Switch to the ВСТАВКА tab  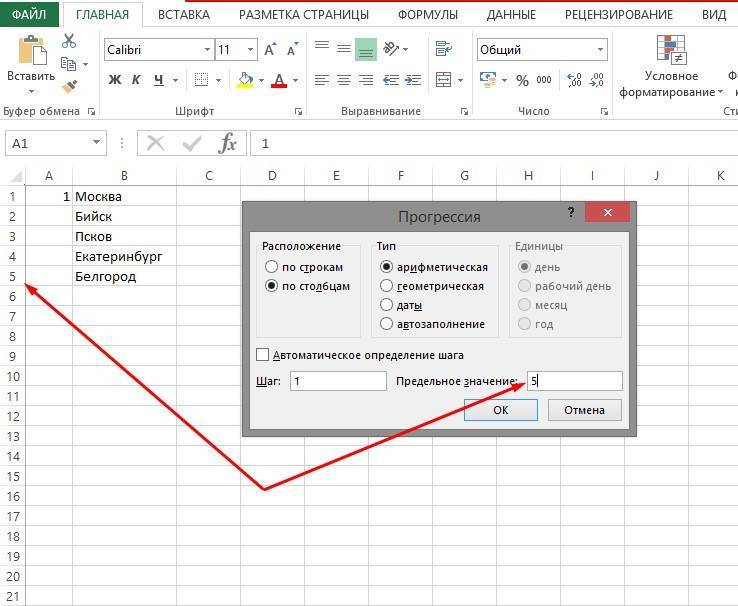pos(184,15)
